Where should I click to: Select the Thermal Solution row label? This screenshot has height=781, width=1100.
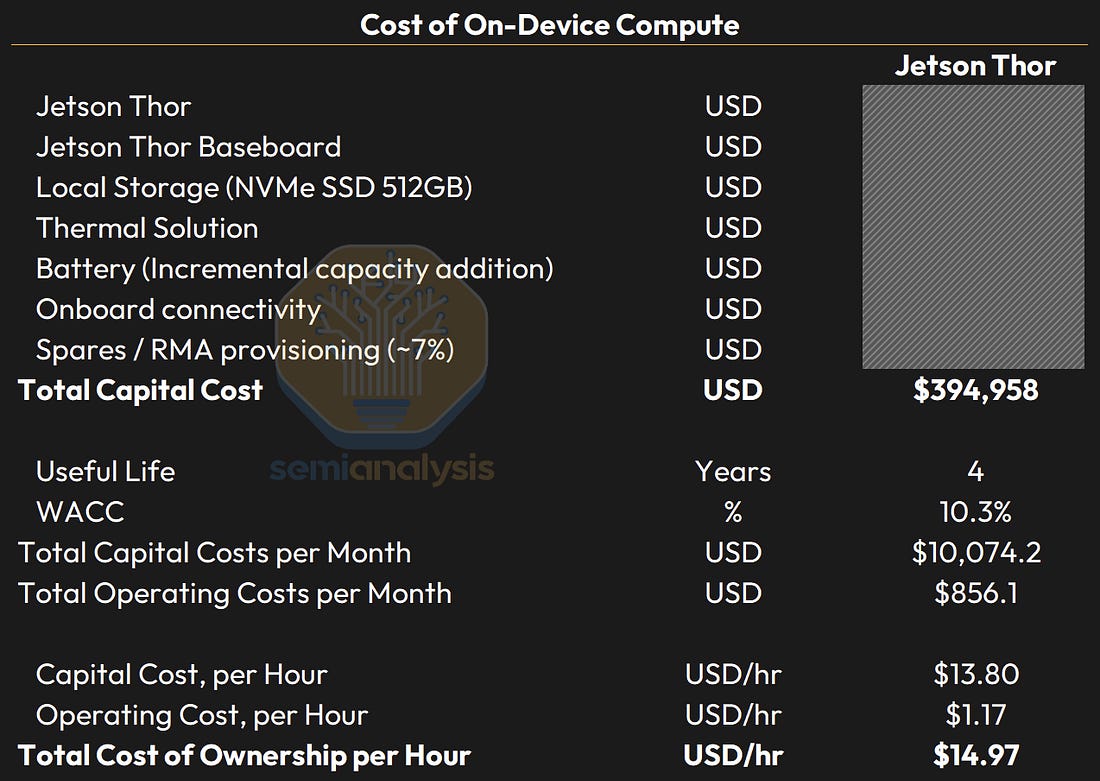pyautogui.click(x=147, y=228)
